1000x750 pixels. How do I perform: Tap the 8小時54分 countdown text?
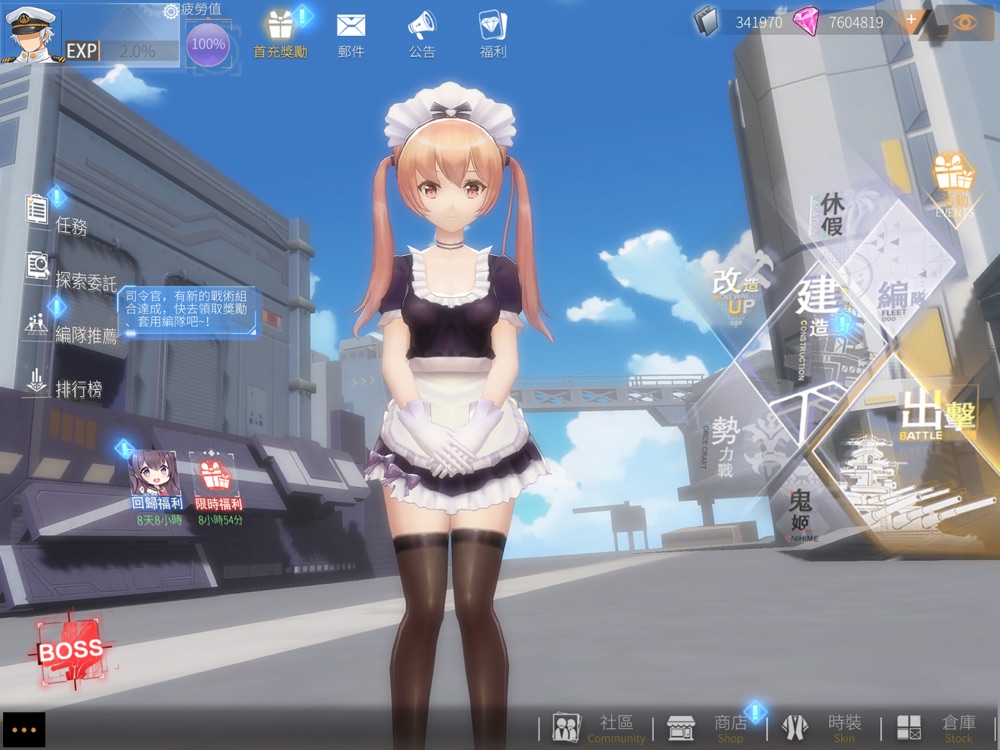(220, 520)
